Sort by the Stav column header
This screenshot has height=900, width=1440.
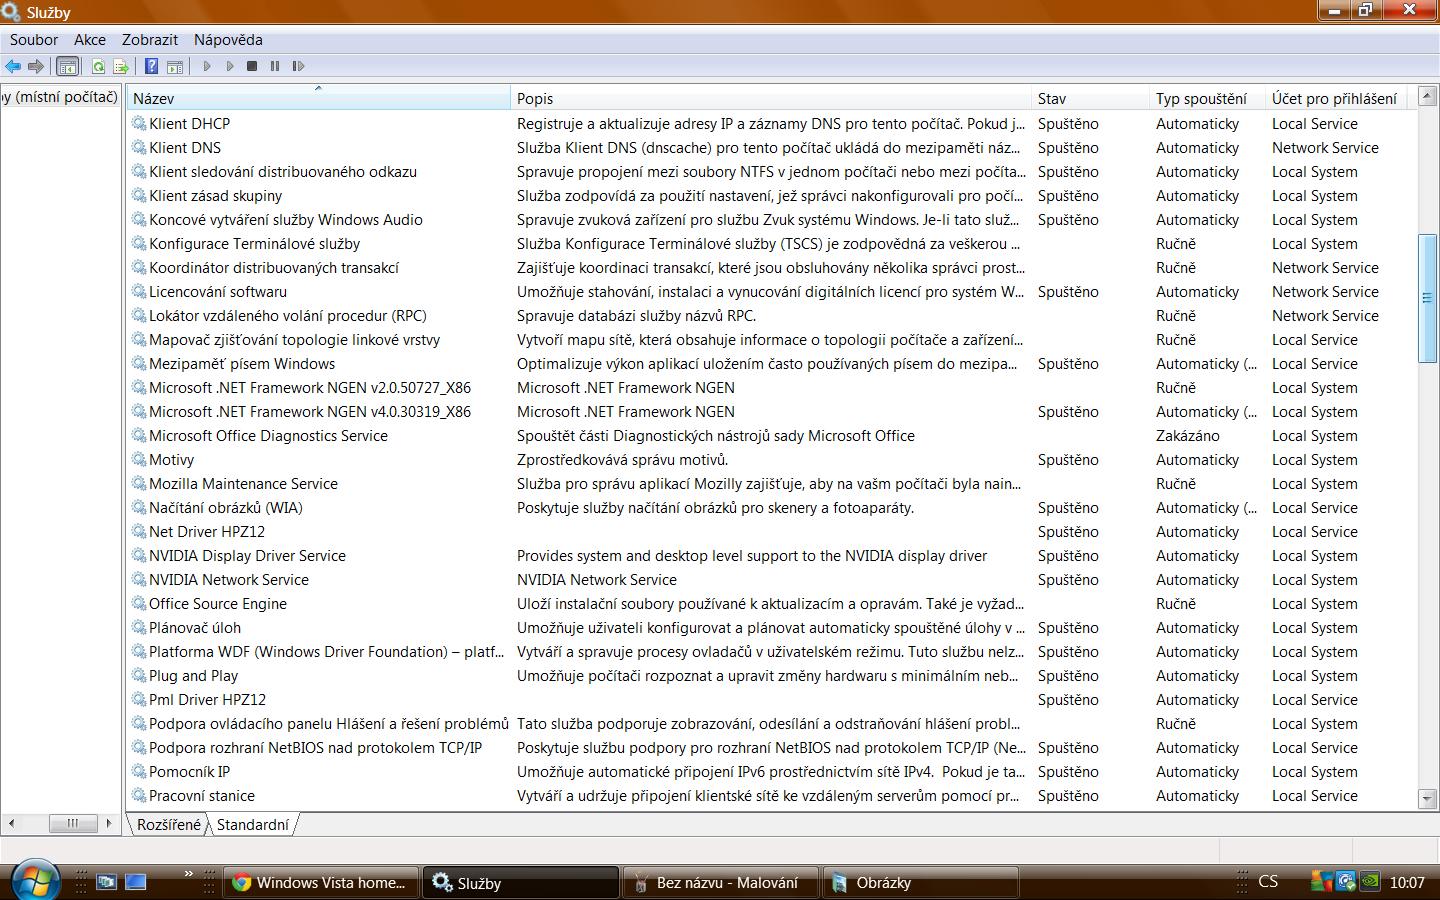1090,98
